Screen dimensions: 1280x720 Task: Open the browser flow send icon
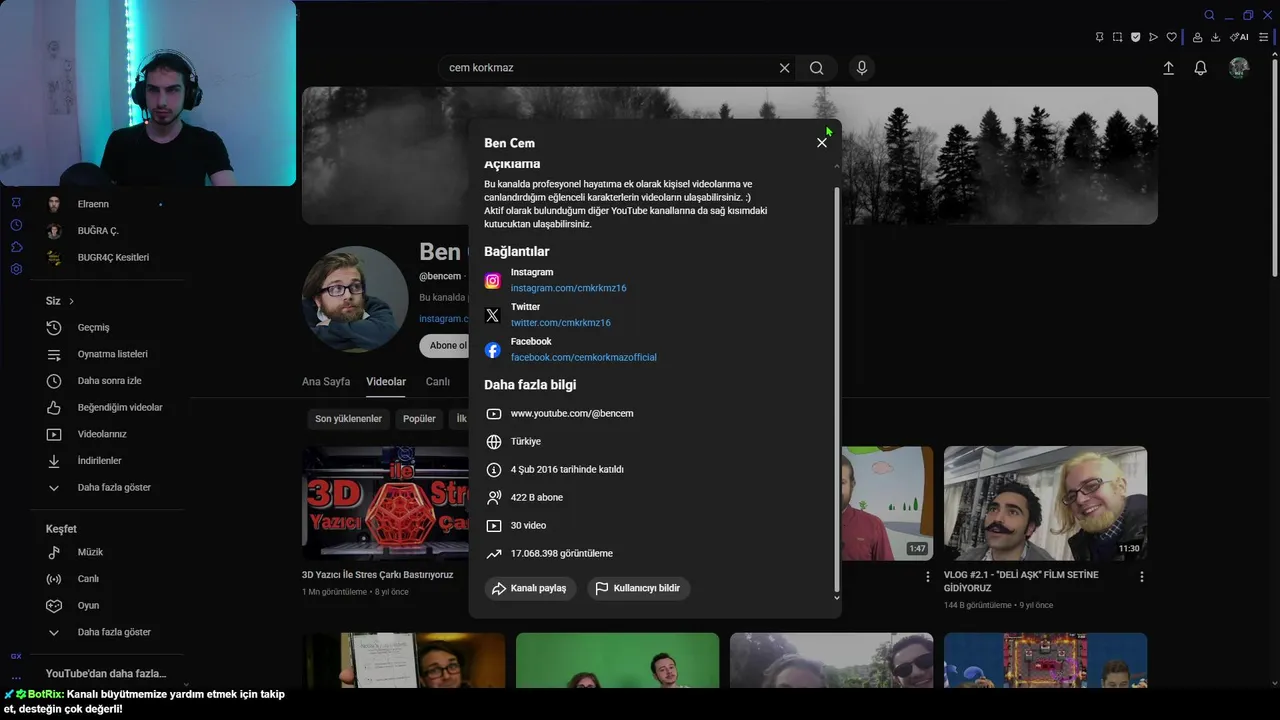click(x=1153, y=37)
